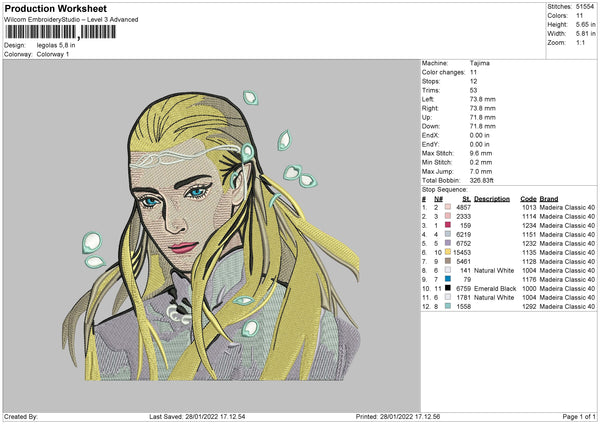Click the 'Printed: 28/01/2022' timestamp
Image resolution: width=600 pixels, height=424 pixels.
tap(398, 417)
